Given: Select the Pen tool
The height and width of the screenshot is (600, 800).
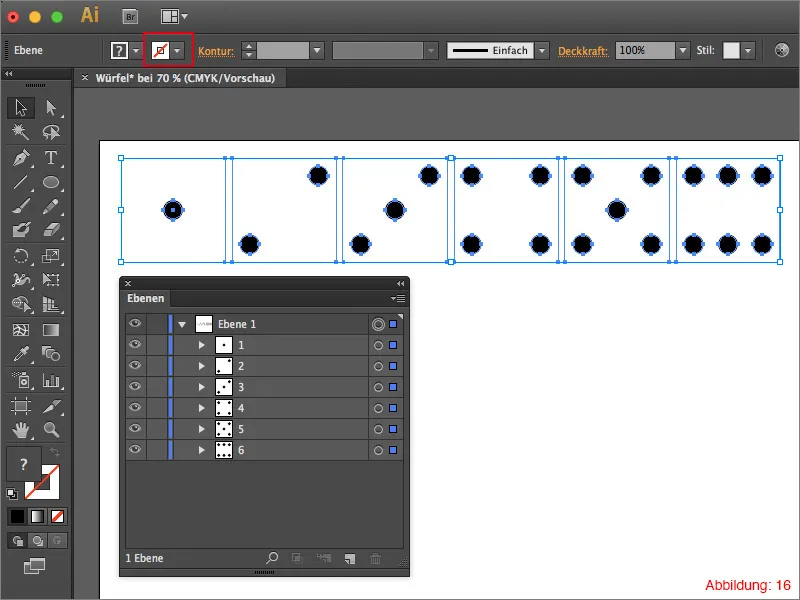Looking at the screenshot, I should 21,158.
